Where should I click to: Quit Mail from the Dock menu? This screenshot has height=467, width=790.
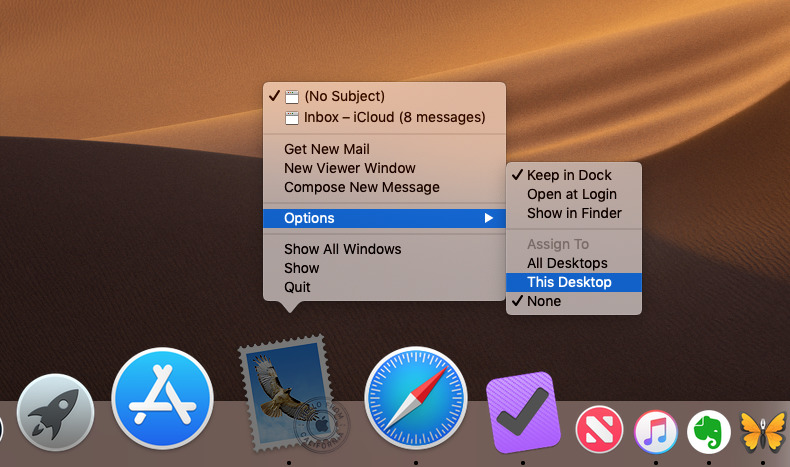point(384,288)
